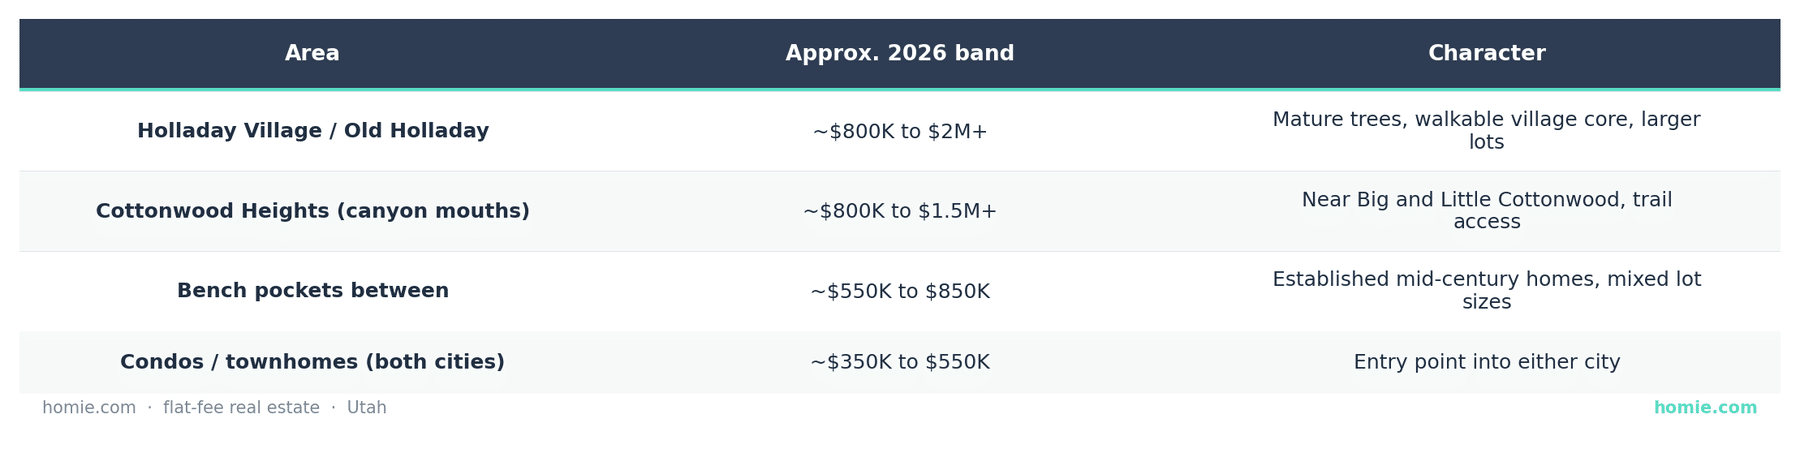Click the ~$550K to $850K price cell

[x=899, y=291]
